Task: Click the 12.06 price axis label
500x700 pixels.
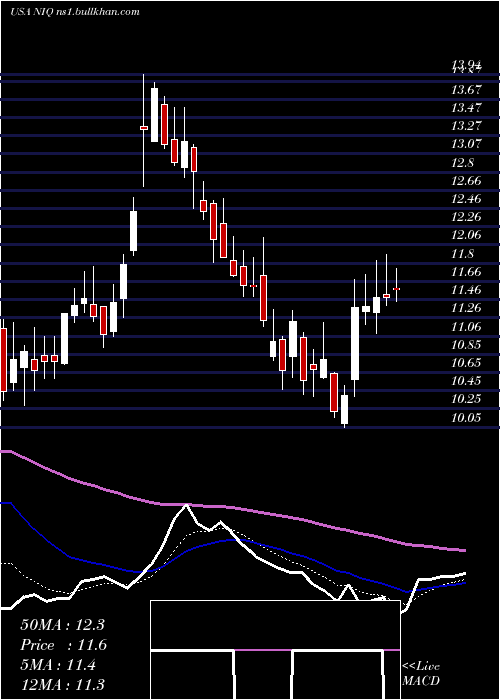Action: pos(466,235)
